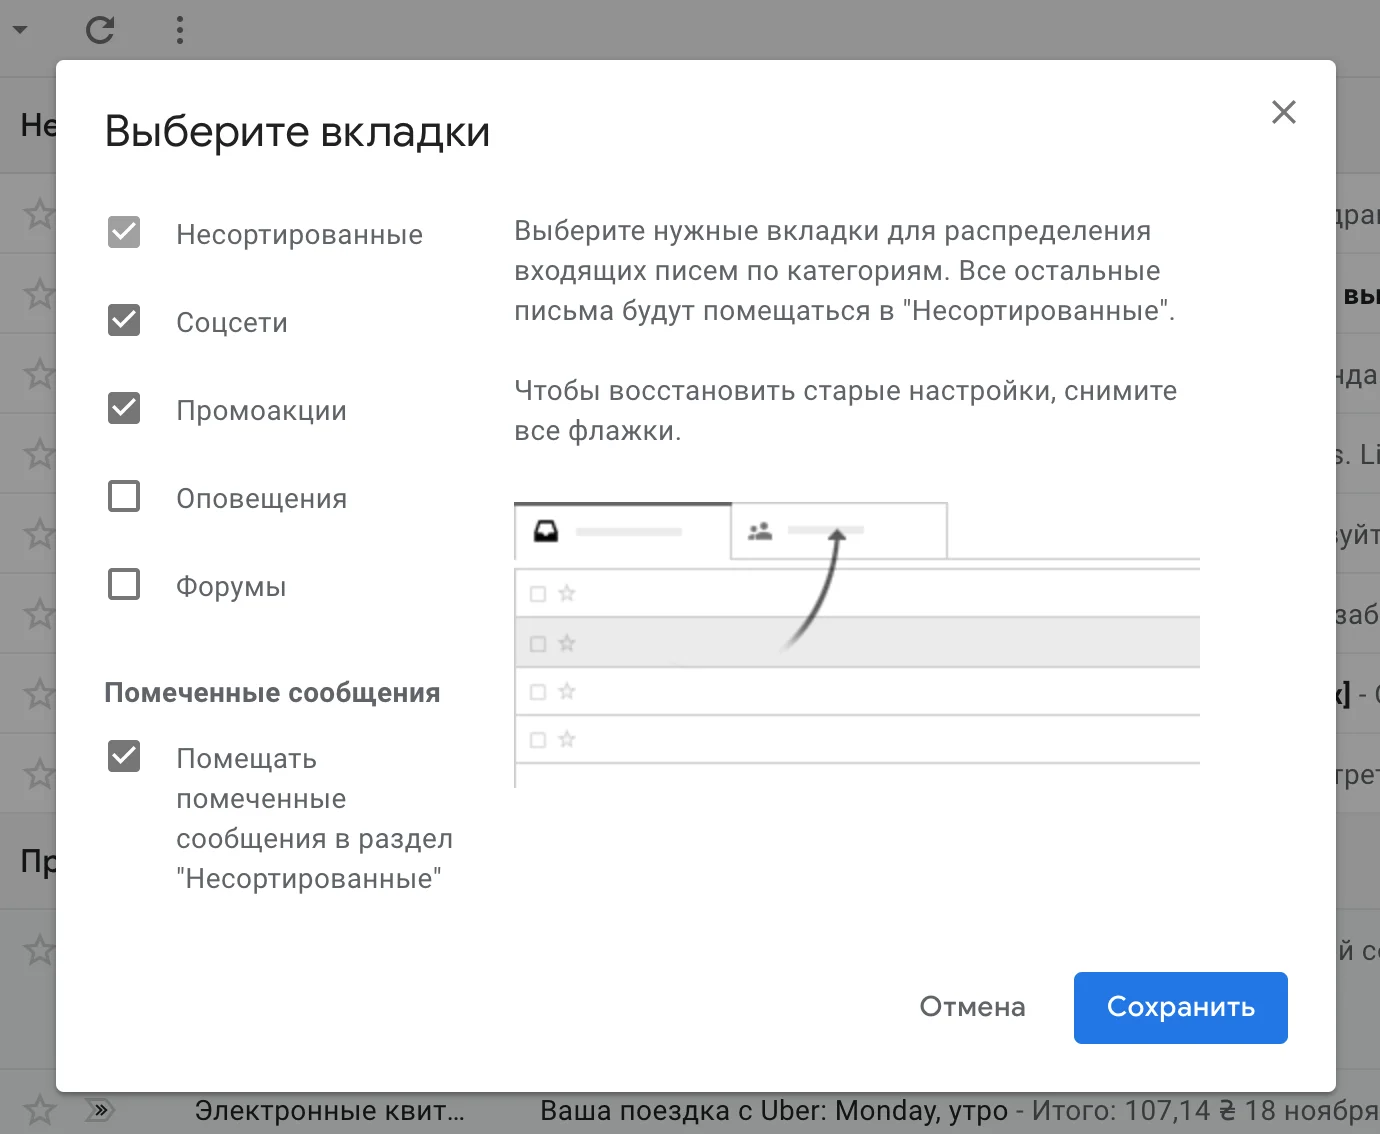Image resolution: width=1380 pixels, height=1134 pixels.
Task: Expand the select dropdown arrow at top left
Action: coord(20,30)
